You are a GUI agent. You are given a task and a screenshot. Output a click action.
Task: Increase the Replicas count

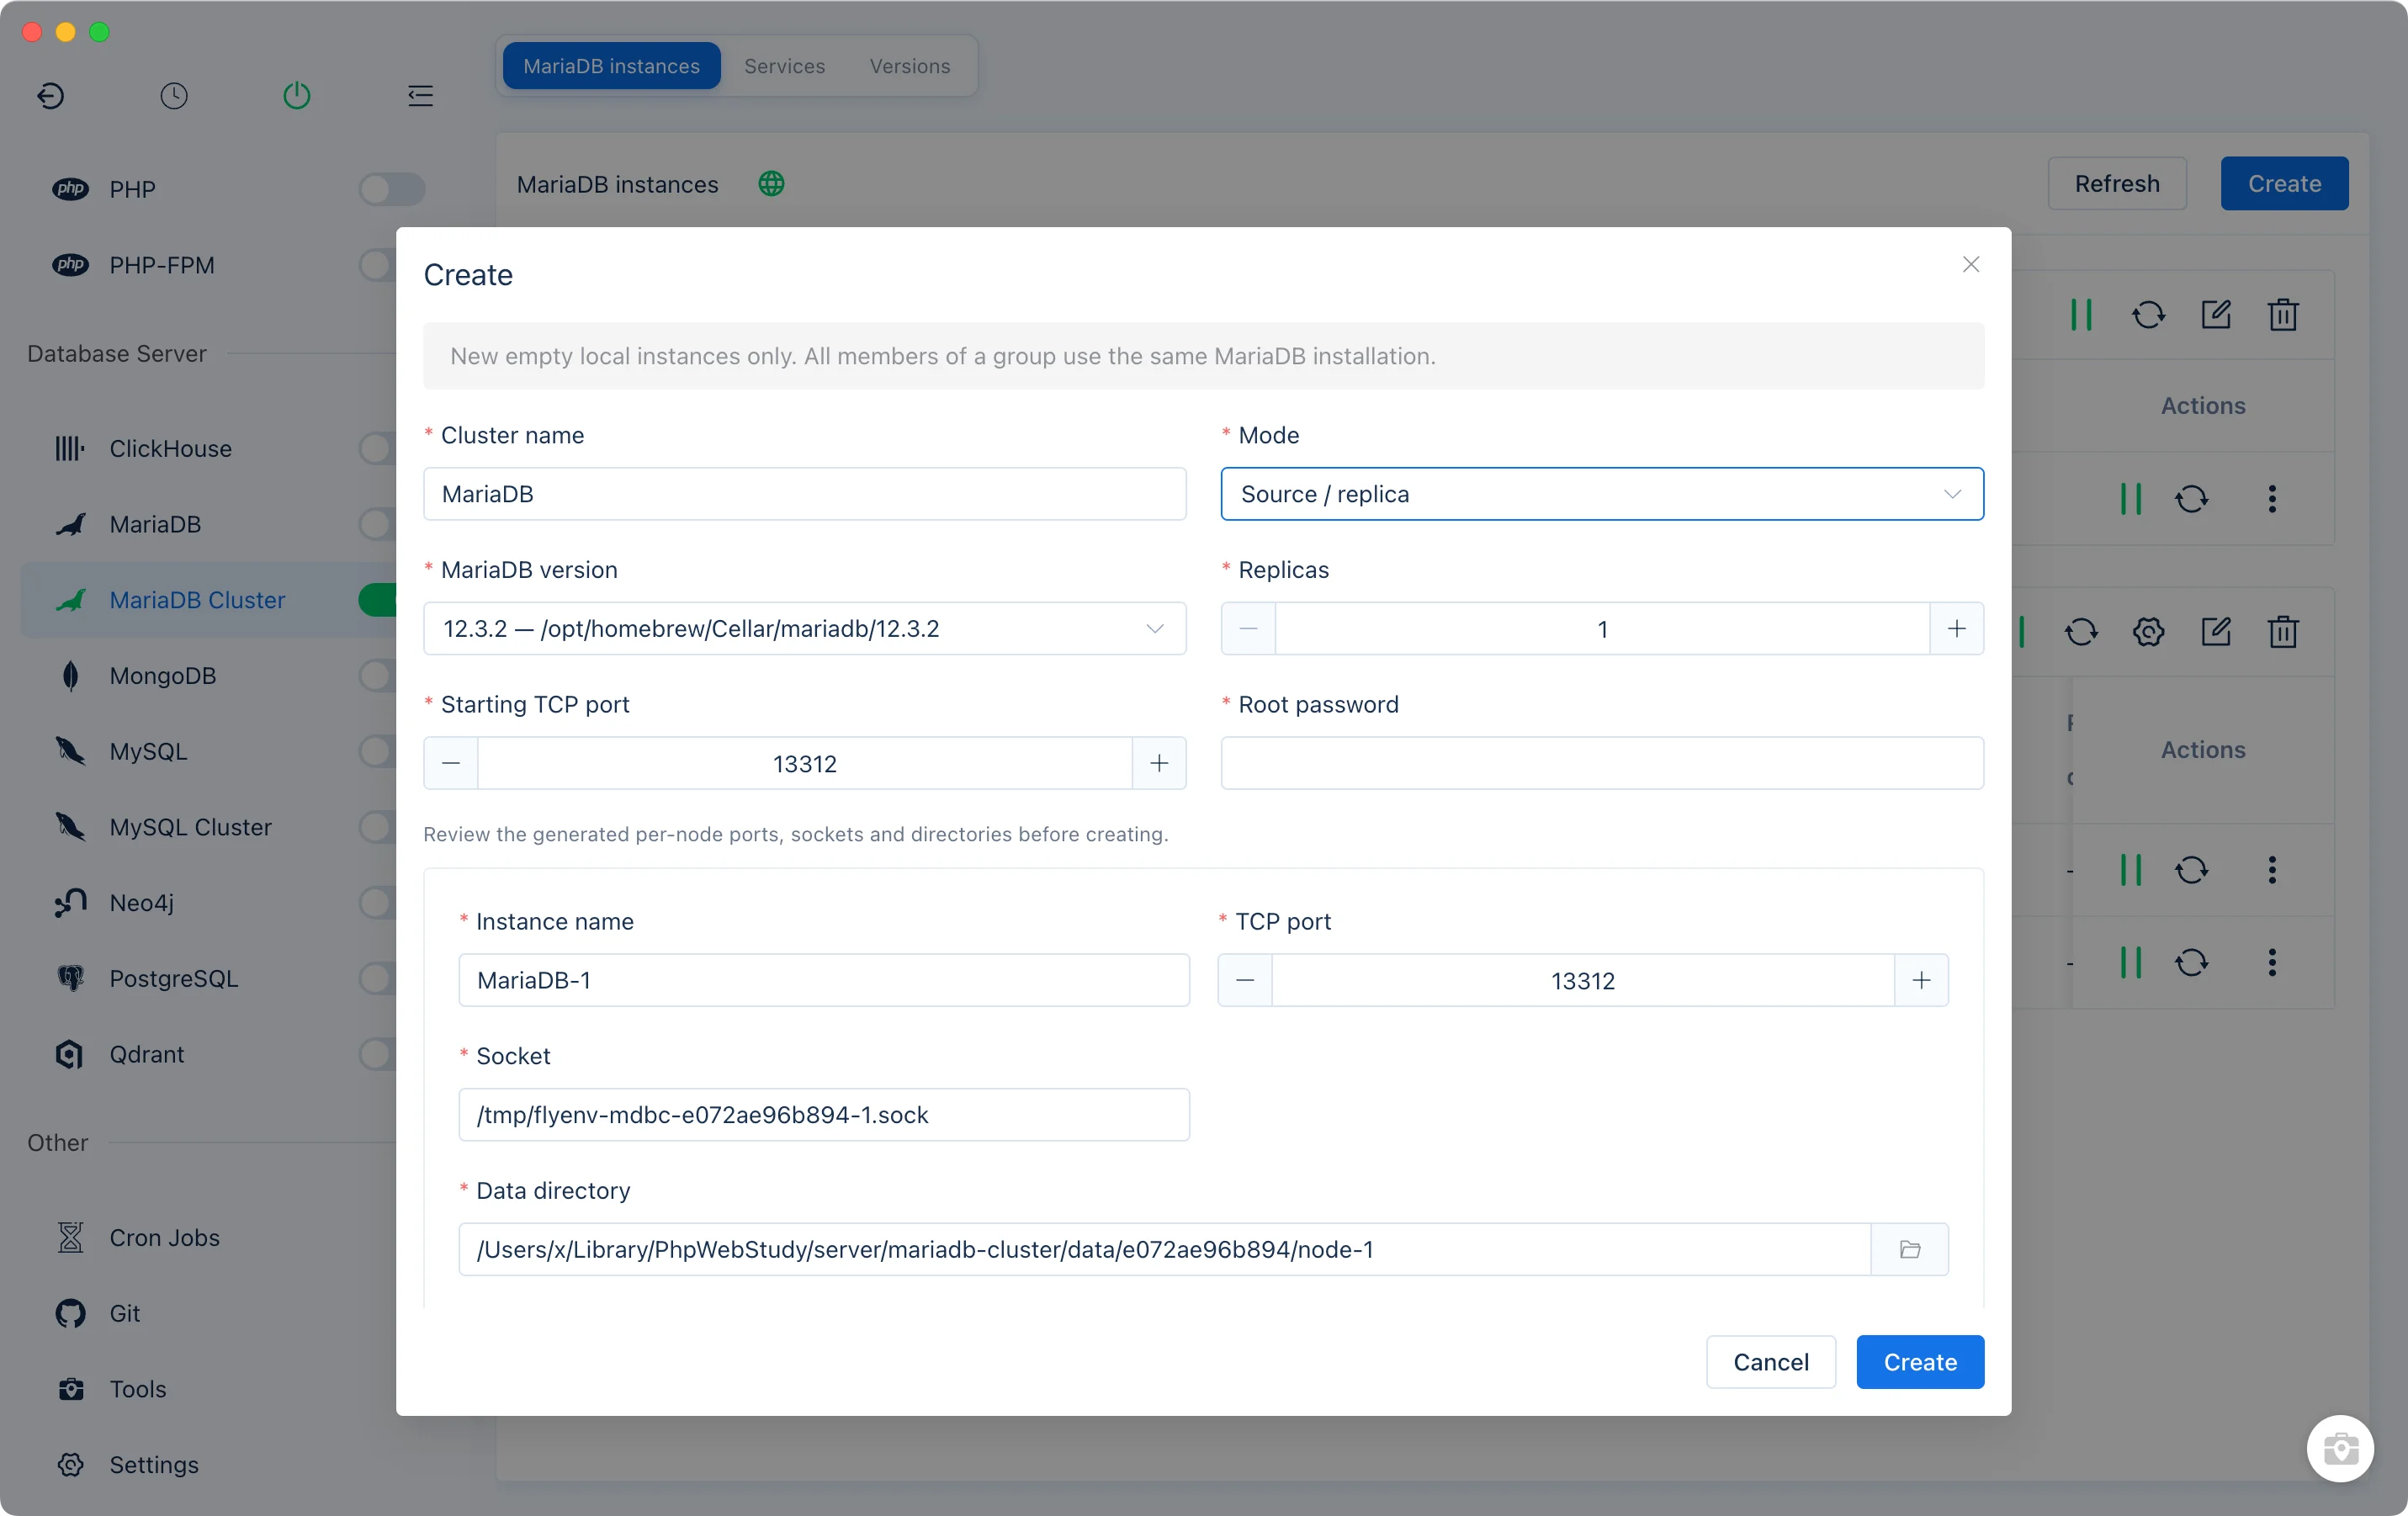[x=1956, y=628]
